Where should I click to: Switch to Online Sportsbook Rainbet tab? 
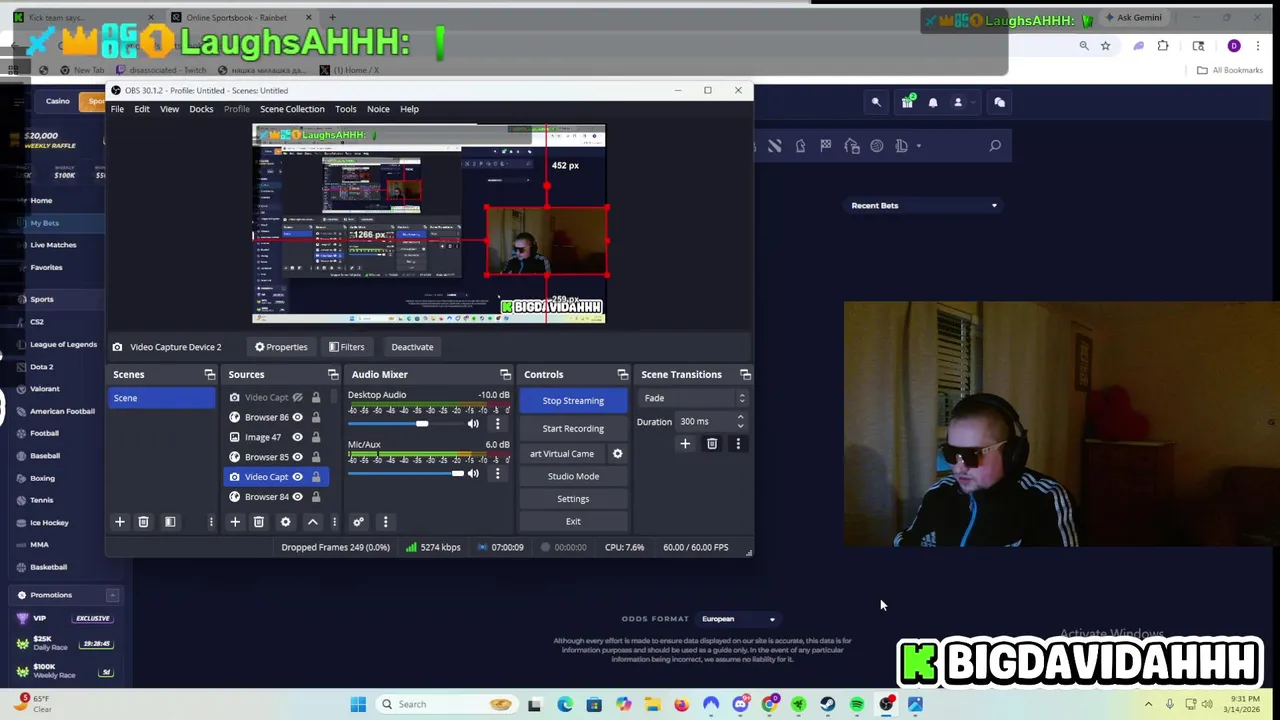(240, 17)
